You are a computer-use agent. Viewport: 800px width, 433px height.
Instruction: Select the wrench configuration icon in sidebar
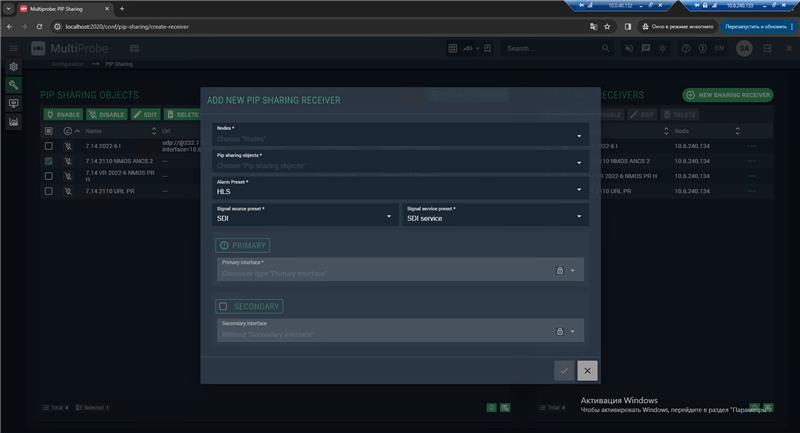(x=14, y=85)
